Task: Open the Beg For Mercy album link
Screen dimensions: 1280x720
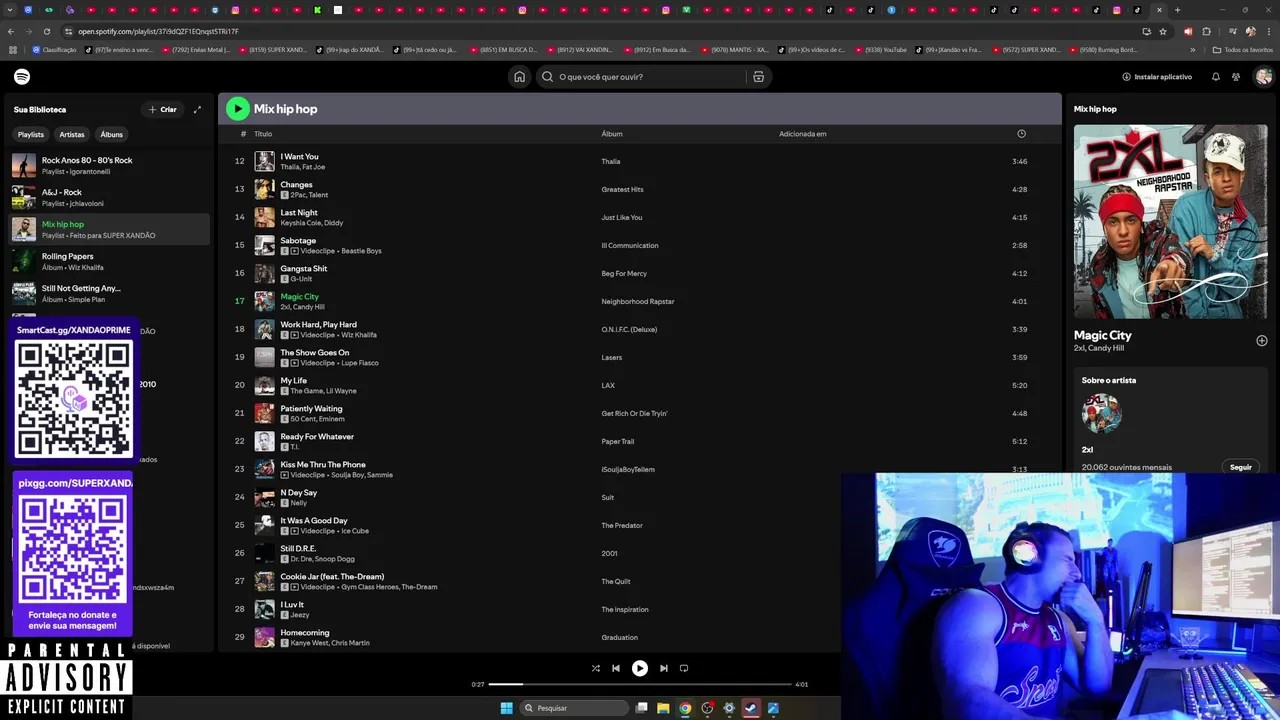Action: coord(624,273)
